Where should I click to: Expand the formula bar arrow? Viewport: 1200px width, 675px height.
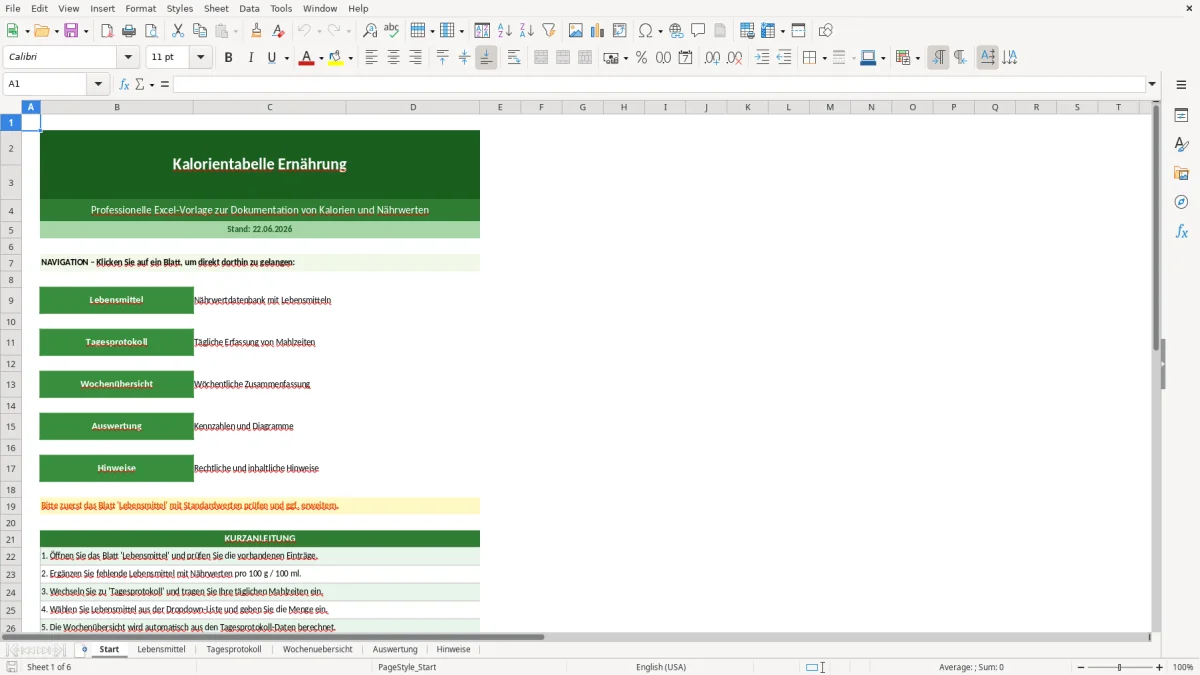[1152, 84]
